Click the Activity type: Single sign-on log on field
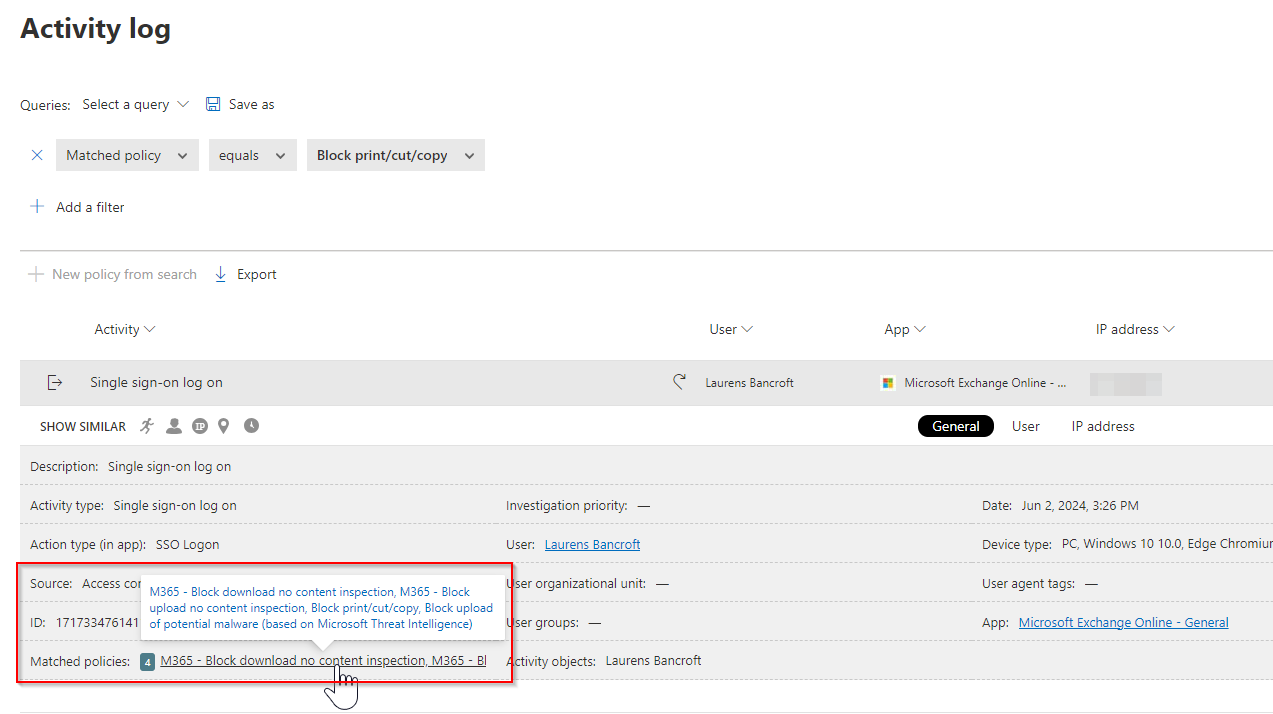 pos(133,505)
